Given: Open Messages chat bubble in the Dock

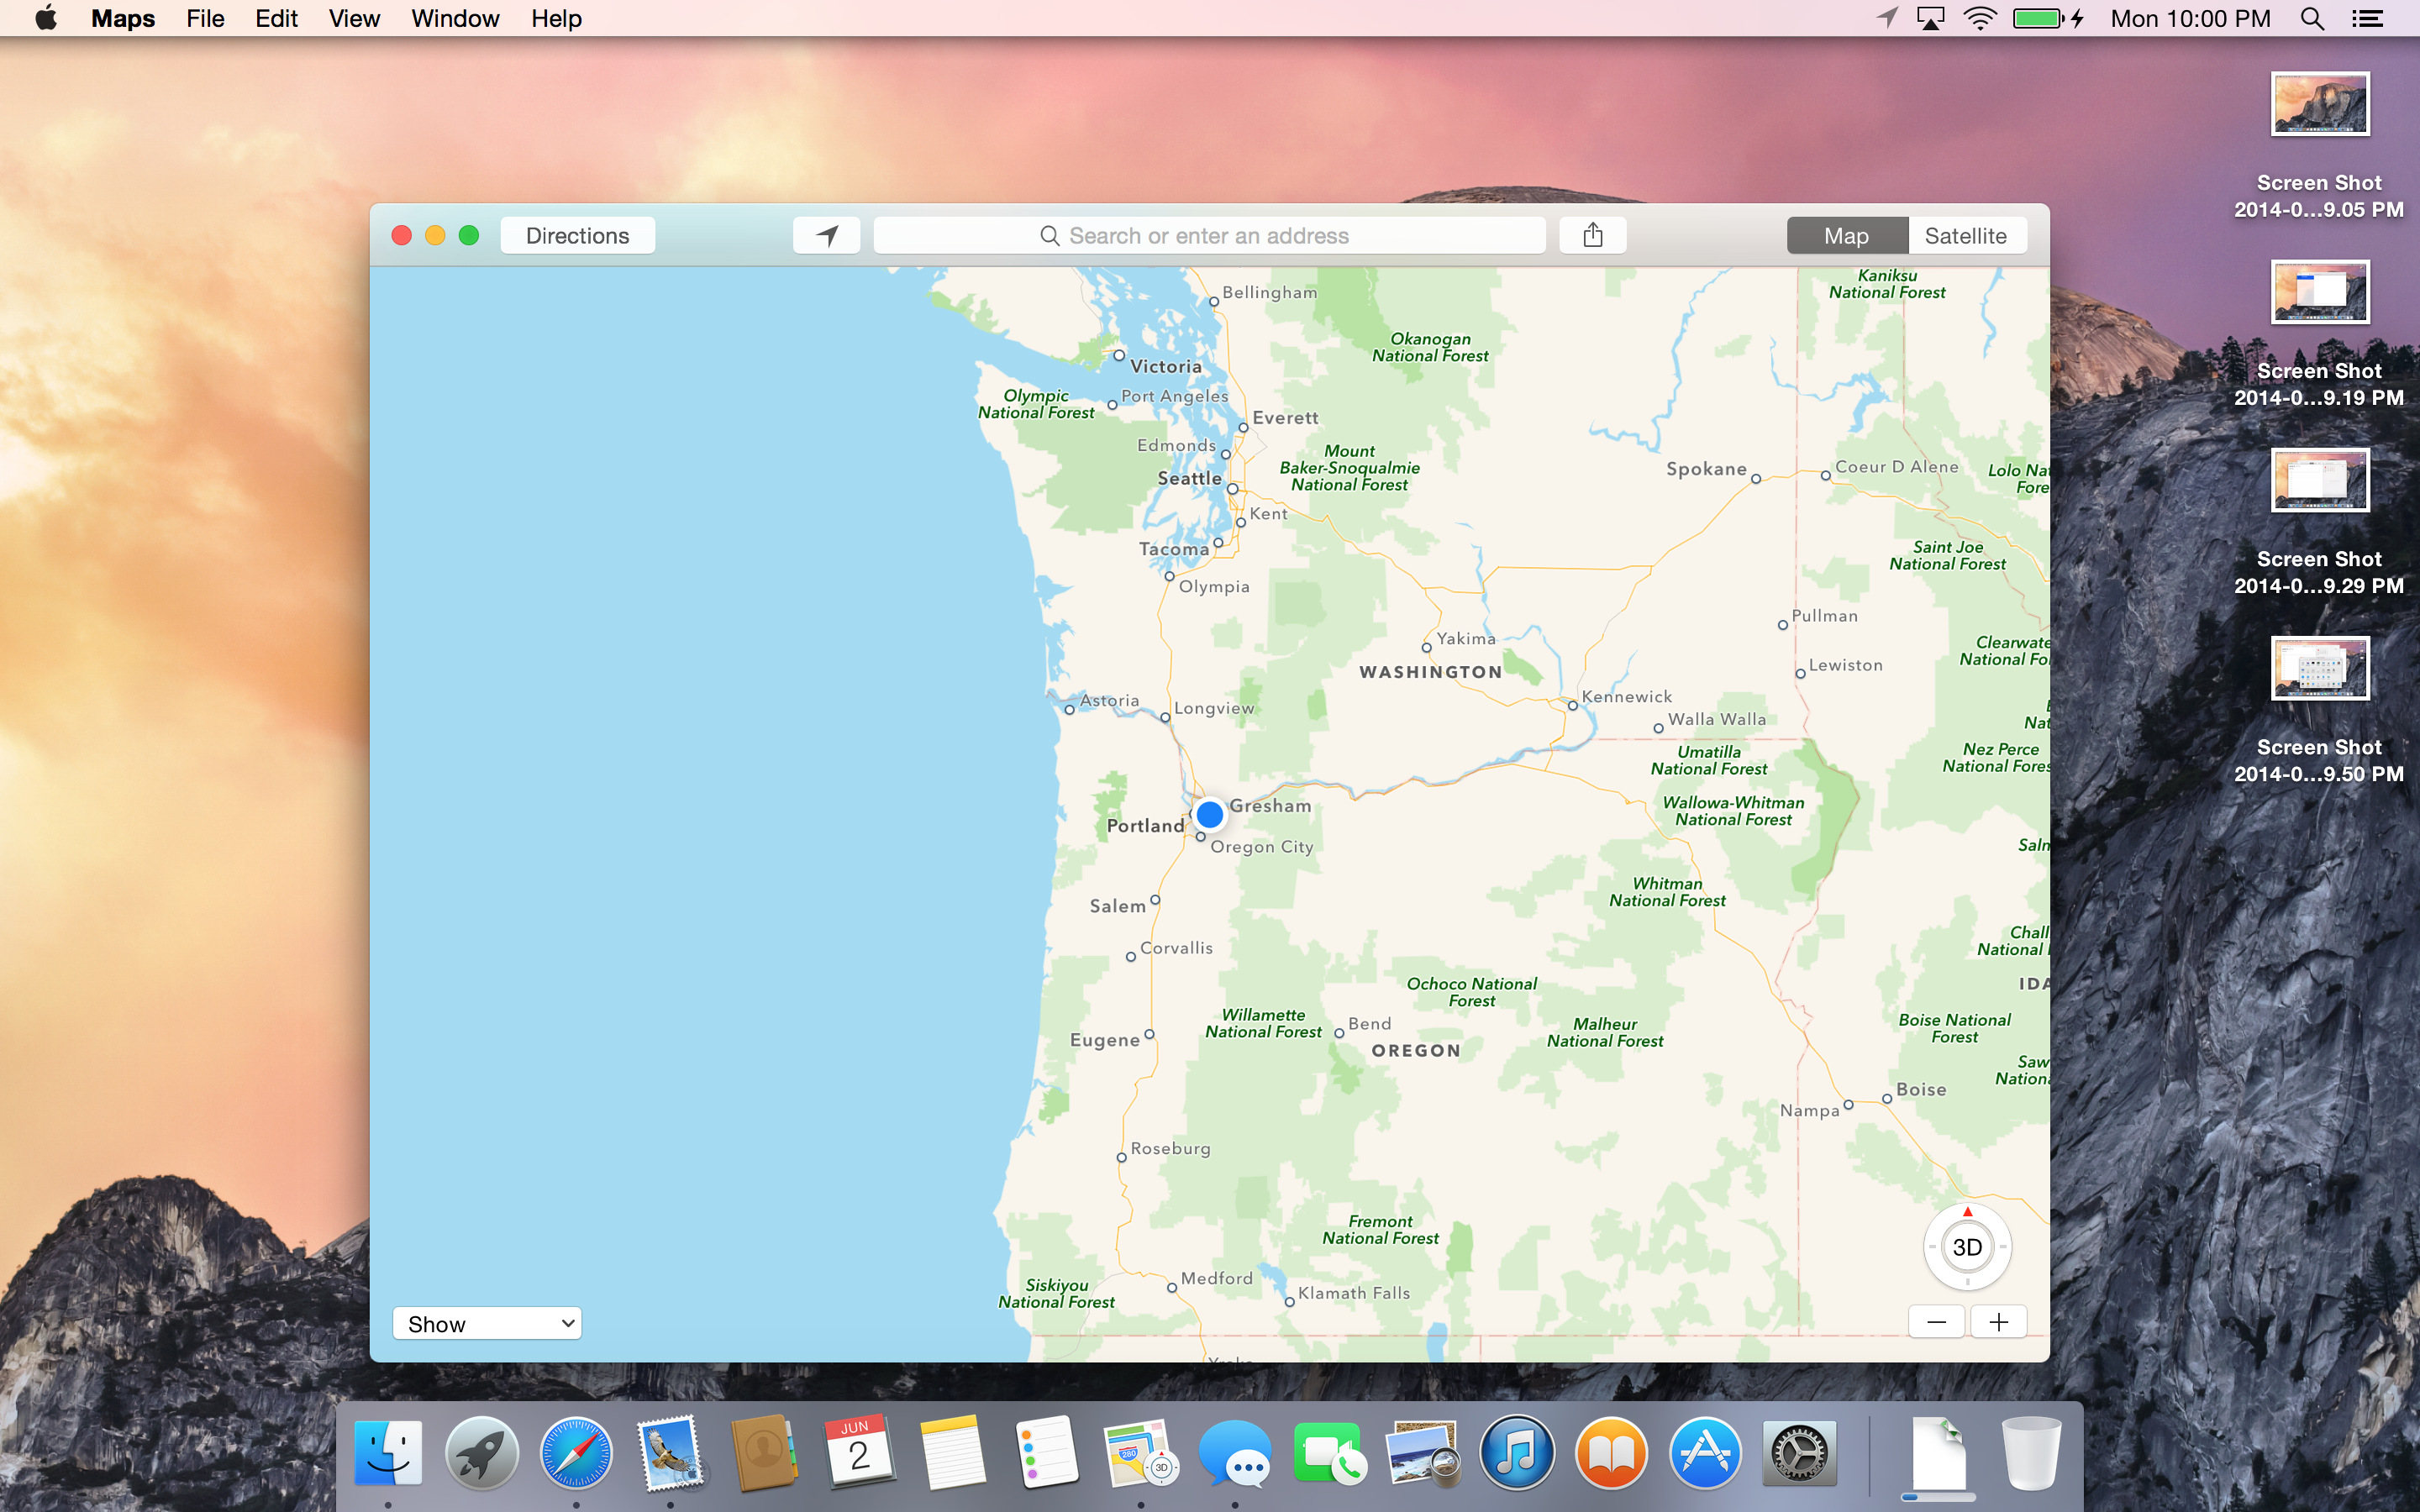Looking at the screenshot, I should pos(1235,1453).
